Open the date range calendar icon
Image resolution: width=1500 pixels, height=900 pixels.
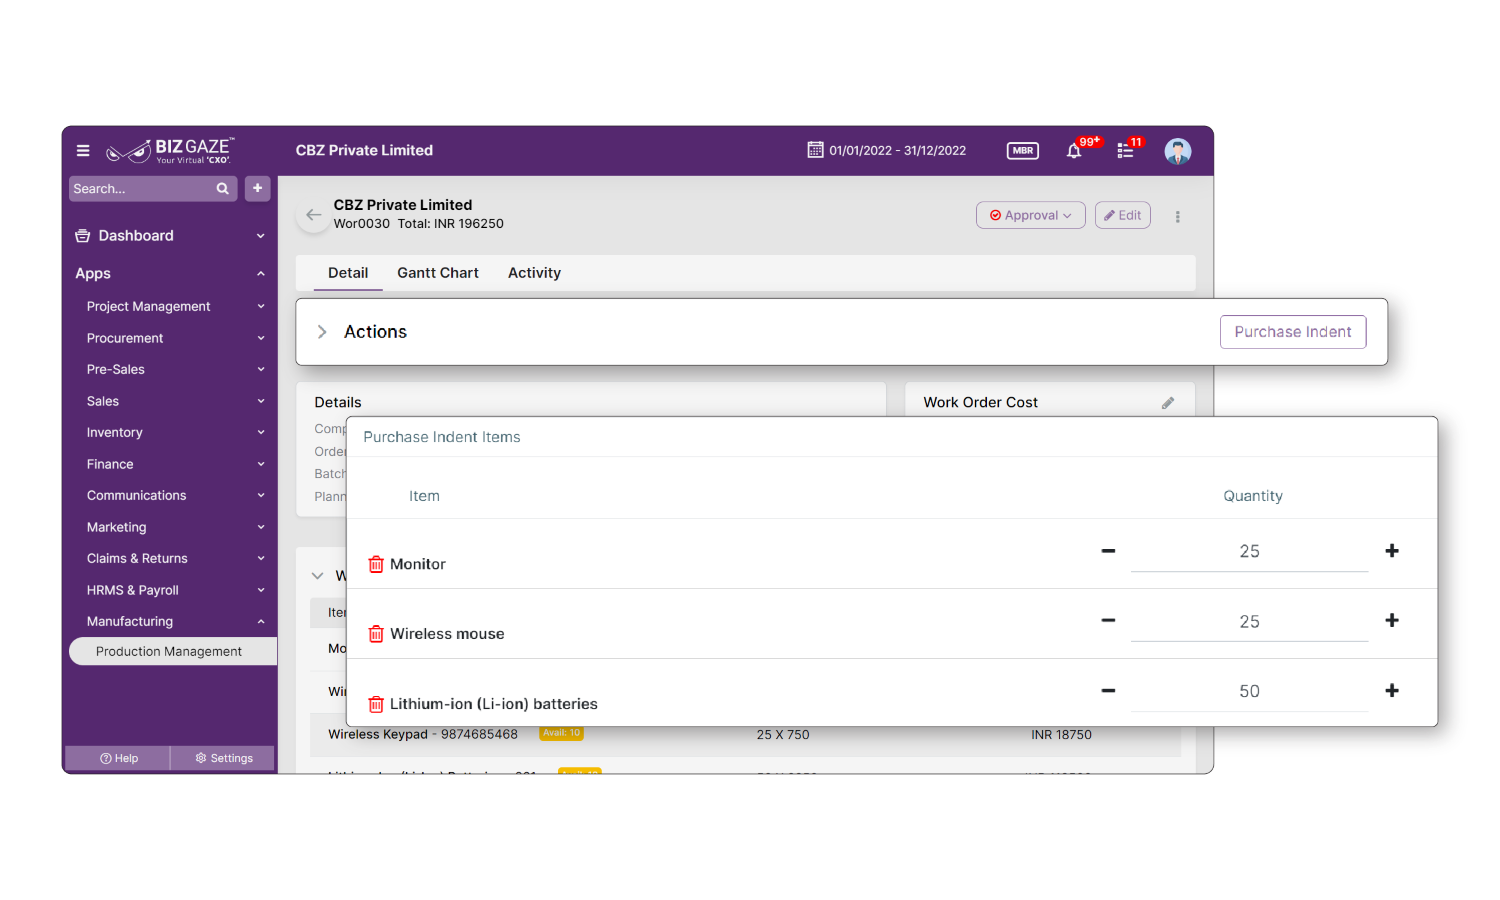(816, 150)
